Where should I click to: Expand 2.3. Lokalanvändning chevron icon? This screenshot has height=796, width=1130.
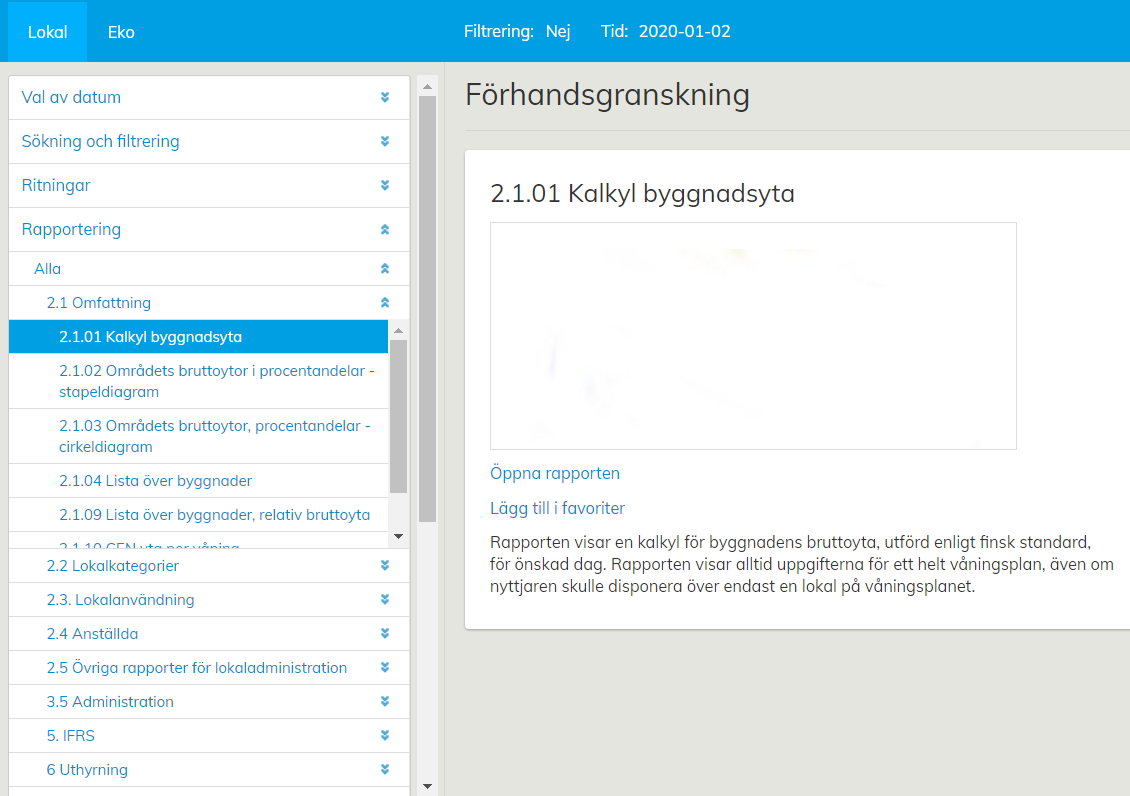click(x=385, y=600)
